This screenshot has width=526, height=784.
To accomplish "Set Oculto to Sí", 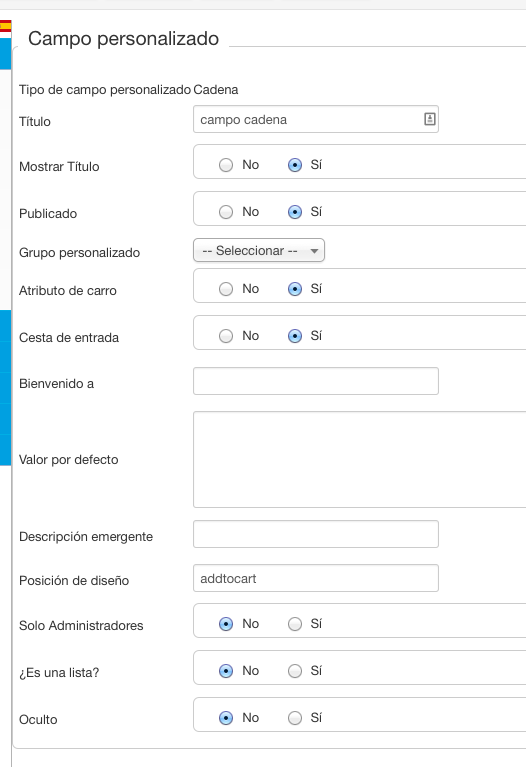I will point(295,718).
